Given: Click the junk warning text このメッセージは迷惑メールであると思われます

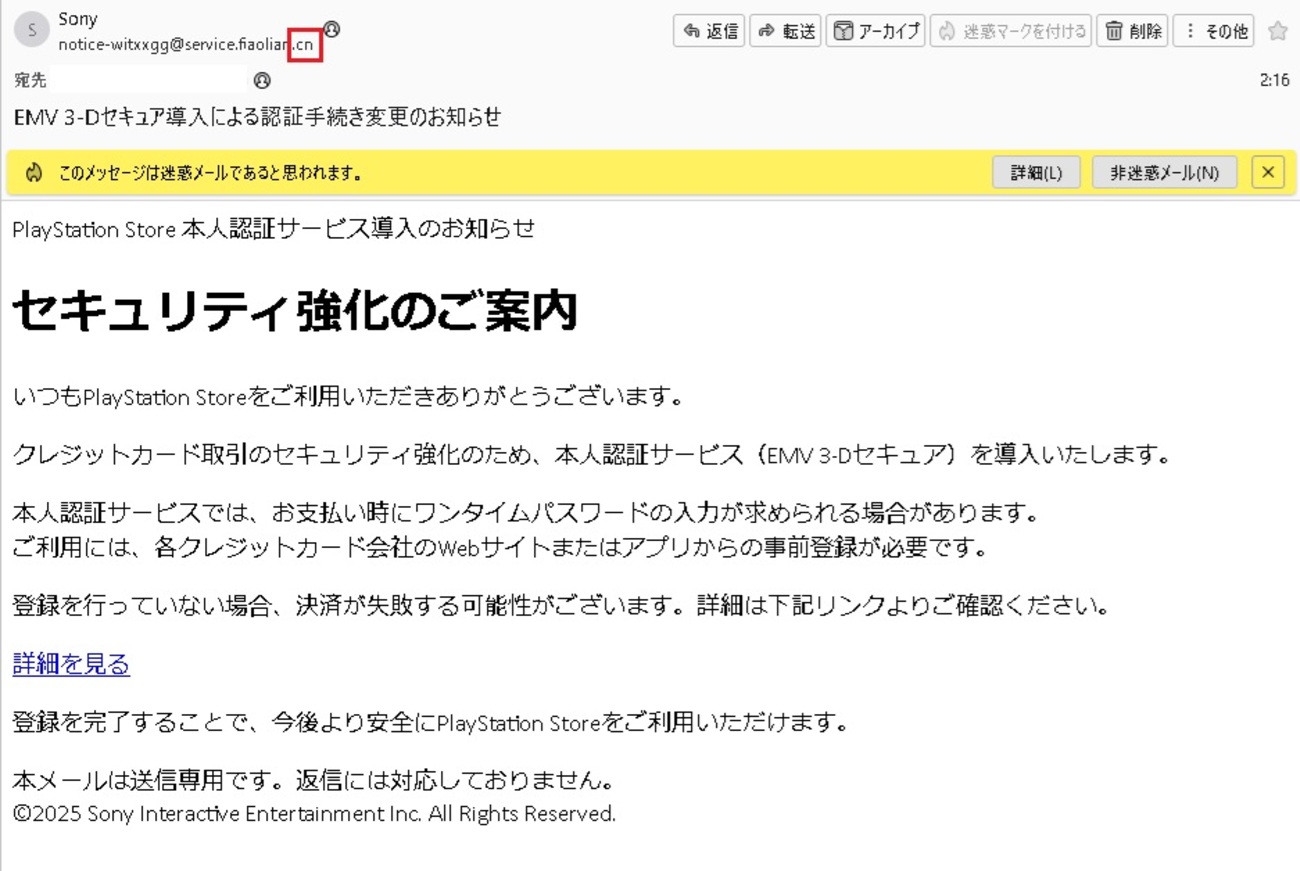Looking at the screenshot, I should coord(209,173).
